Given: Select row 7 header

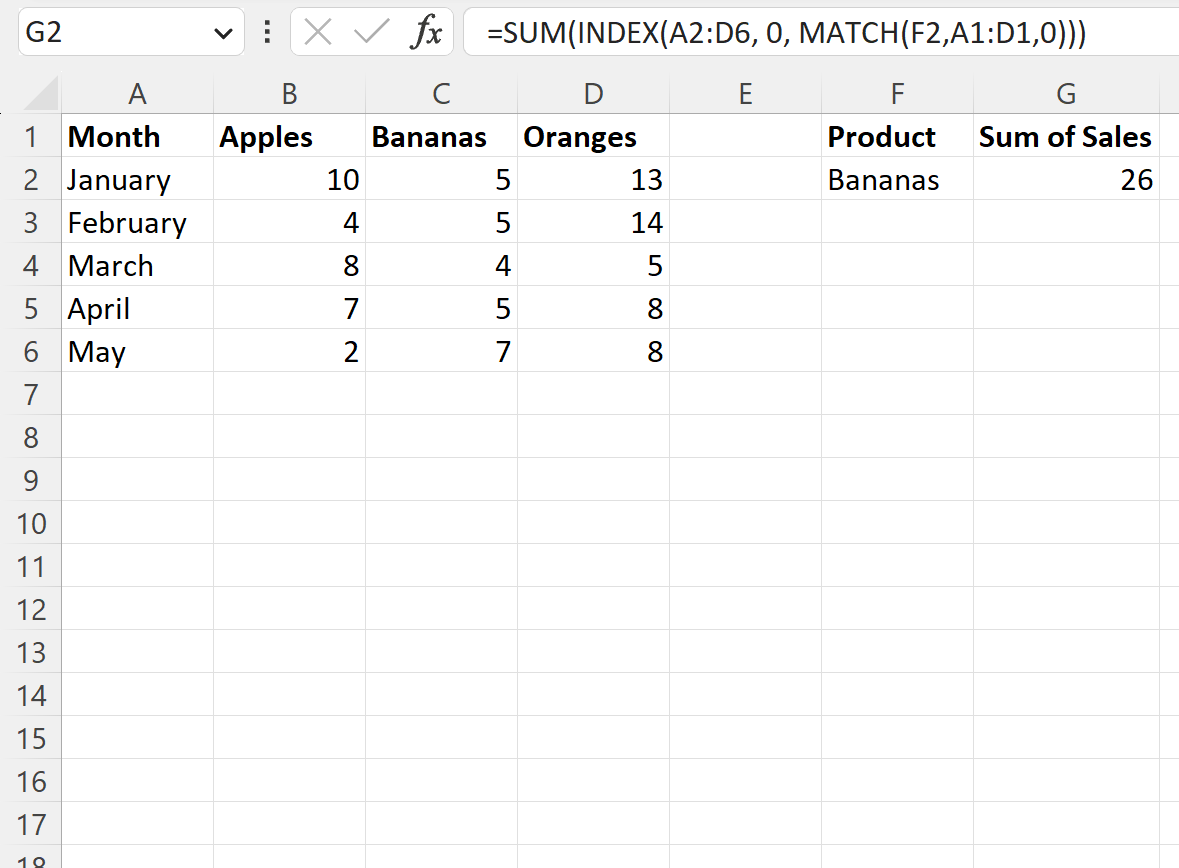Looking at the screenshot, I should (x=31, y=394).
